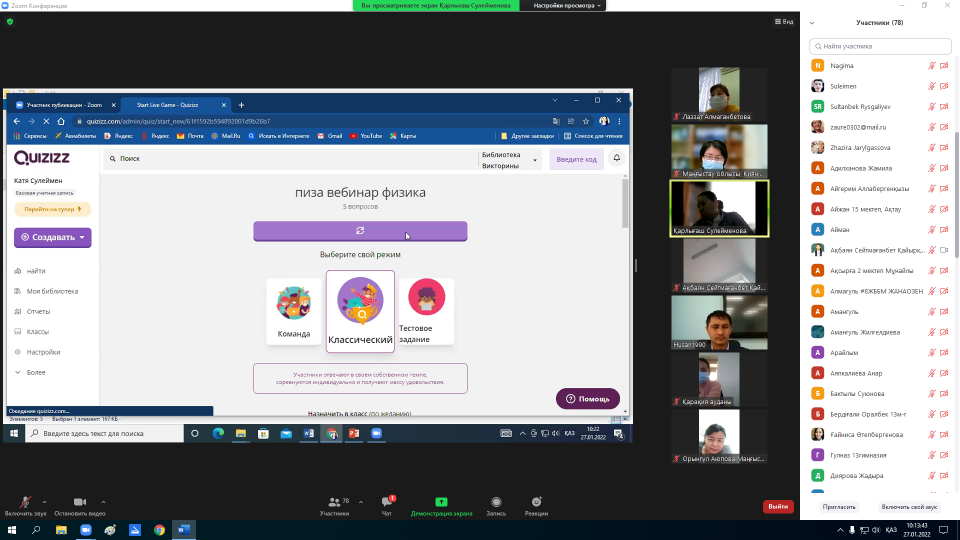Open найти in Quizizz sidebar
960x540 pixels.
coord(36,271)
